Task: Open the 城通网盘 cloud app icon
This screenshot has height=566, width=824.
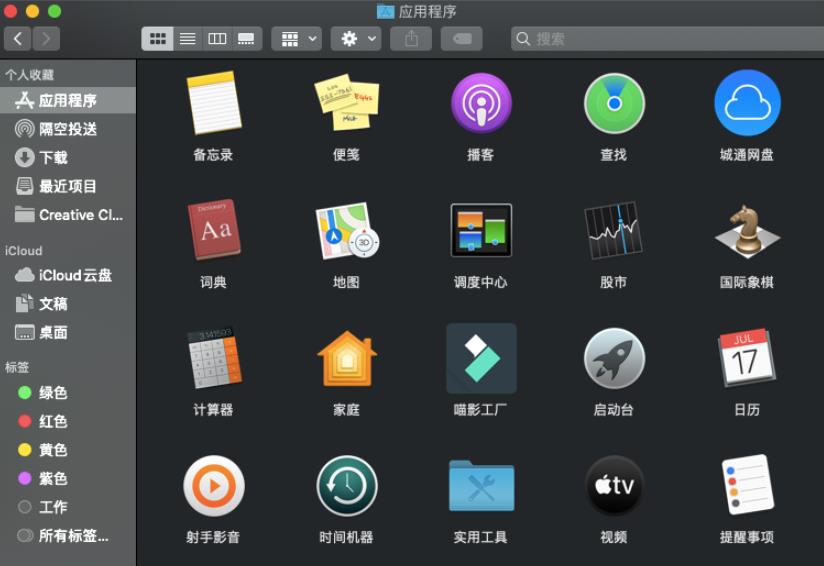Action: coord(747,102)
